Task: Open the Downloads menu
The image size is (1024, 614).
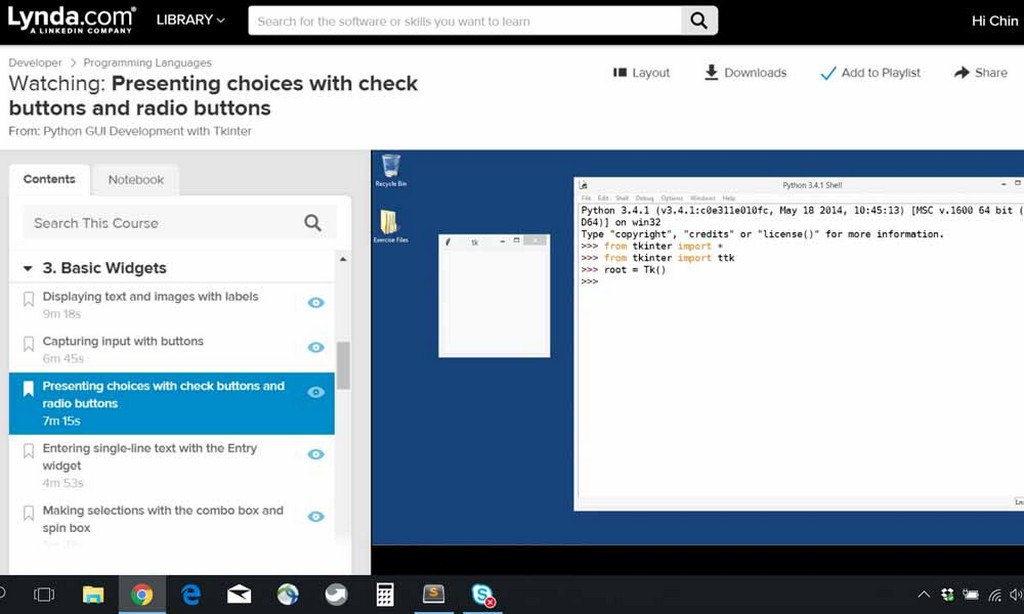Action: (745, 73)
